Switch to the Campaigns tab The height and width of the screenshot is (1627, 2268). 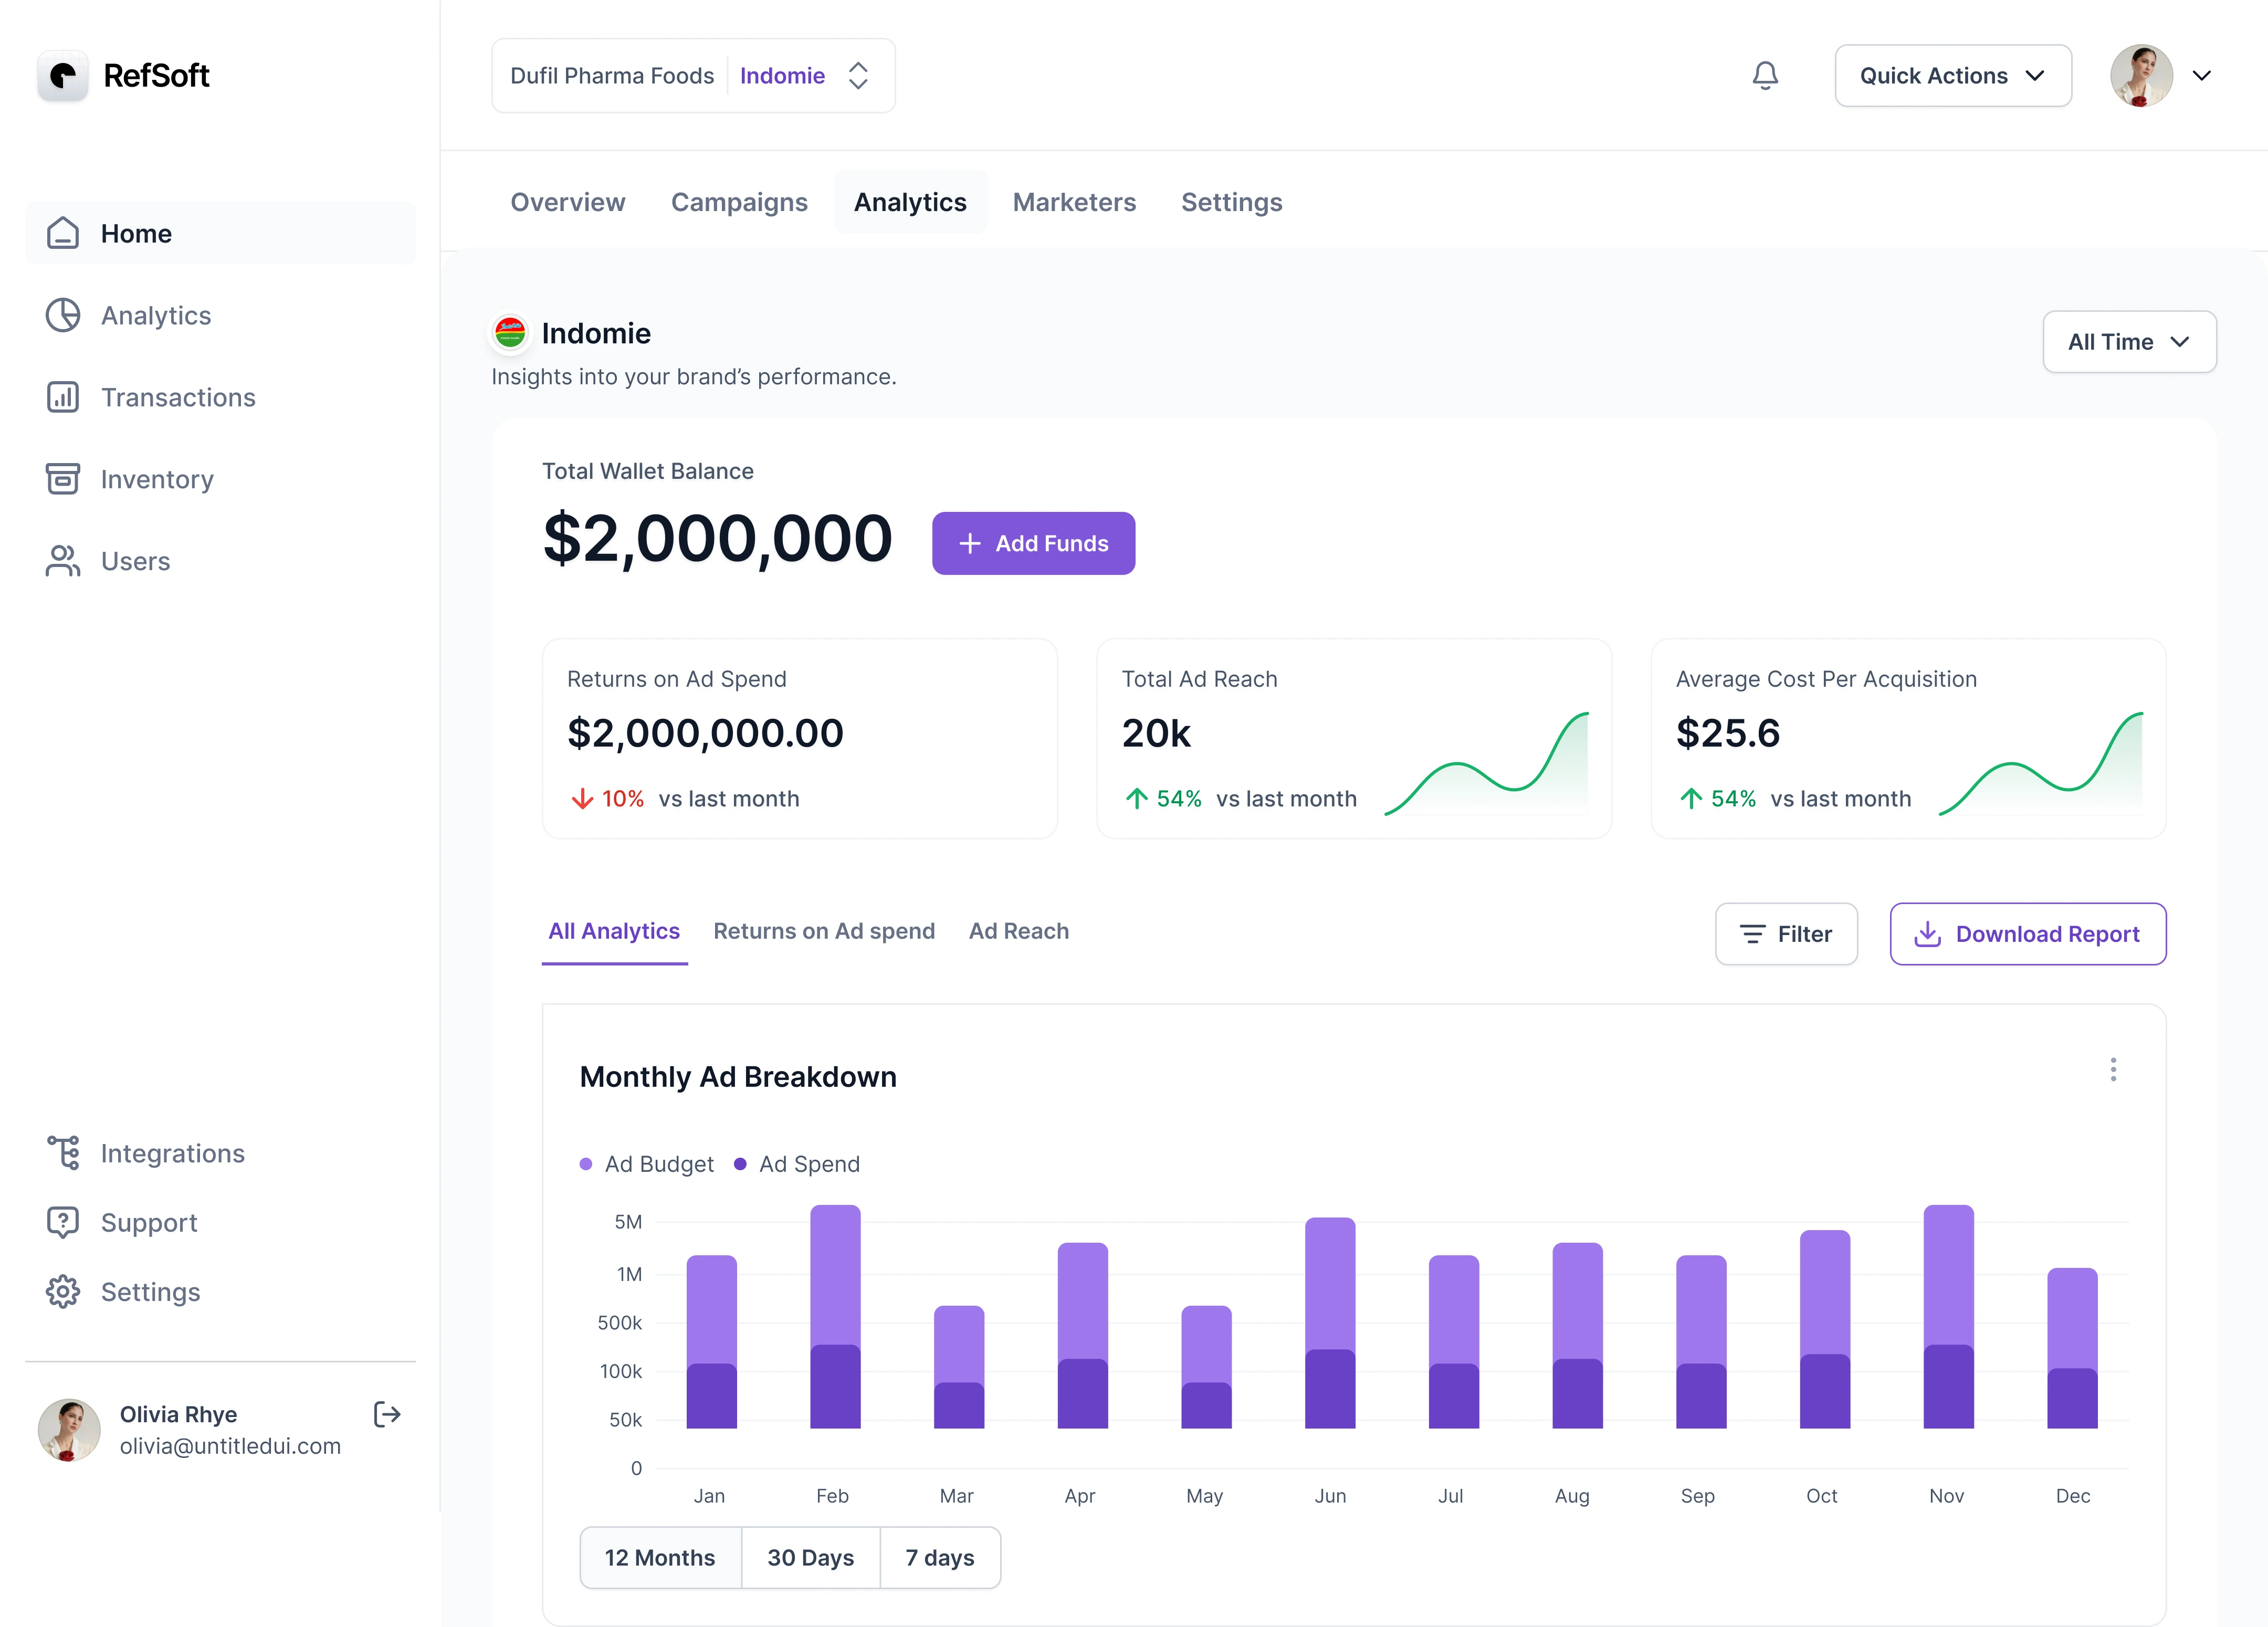739,202
